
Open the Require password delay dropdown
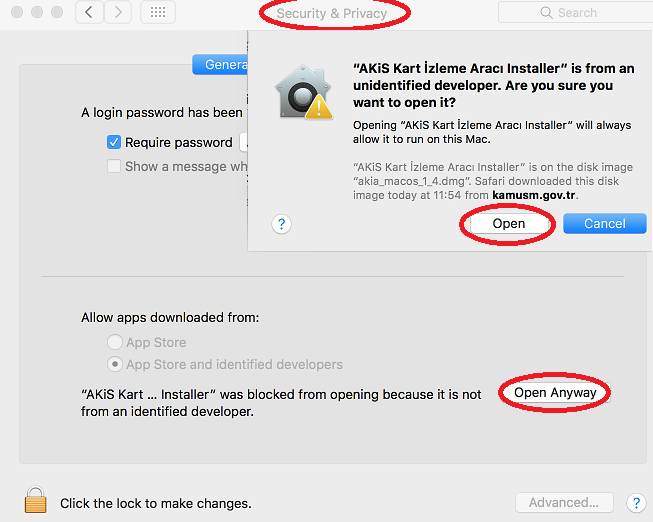pos(244,142)
